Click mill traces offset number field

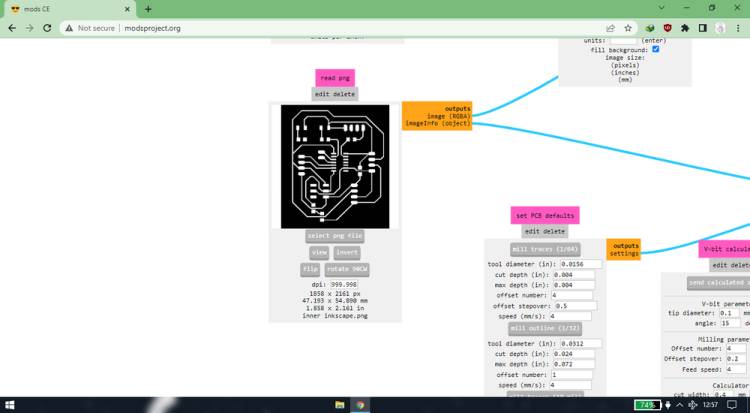pyautogui.click(x=572, y=295)
